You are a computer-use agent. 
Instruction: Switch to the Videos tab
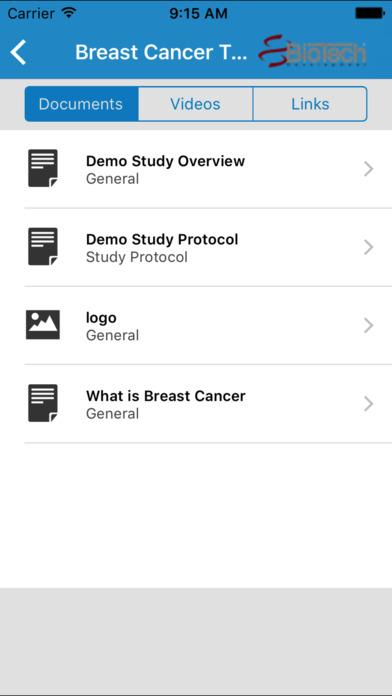[195, 104]
